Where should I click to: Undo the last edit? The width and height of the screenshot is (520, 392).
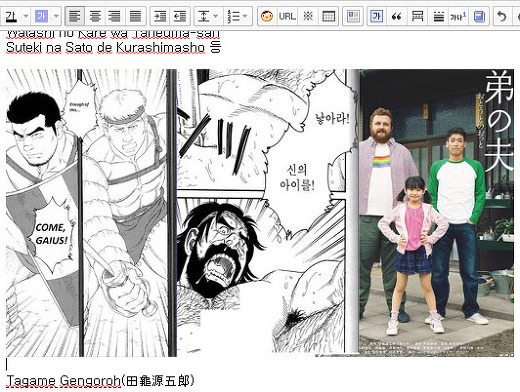pos(502,16)
